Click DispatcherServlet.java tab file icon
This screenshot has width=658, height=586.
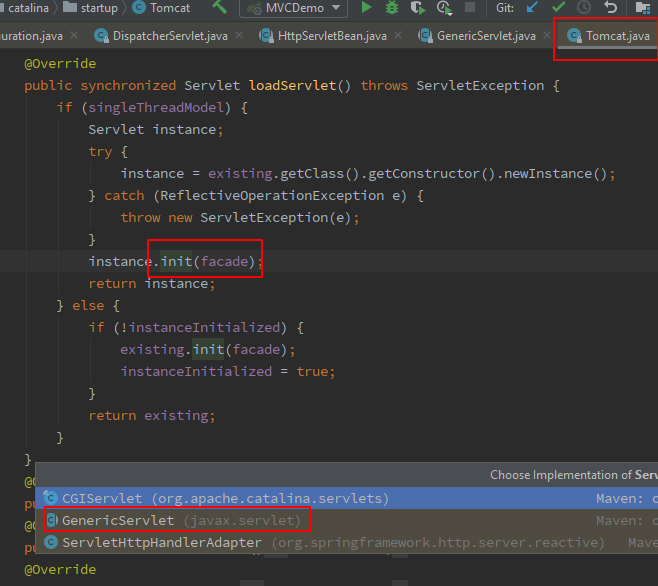pyautogui.click(x=102, y=36)
